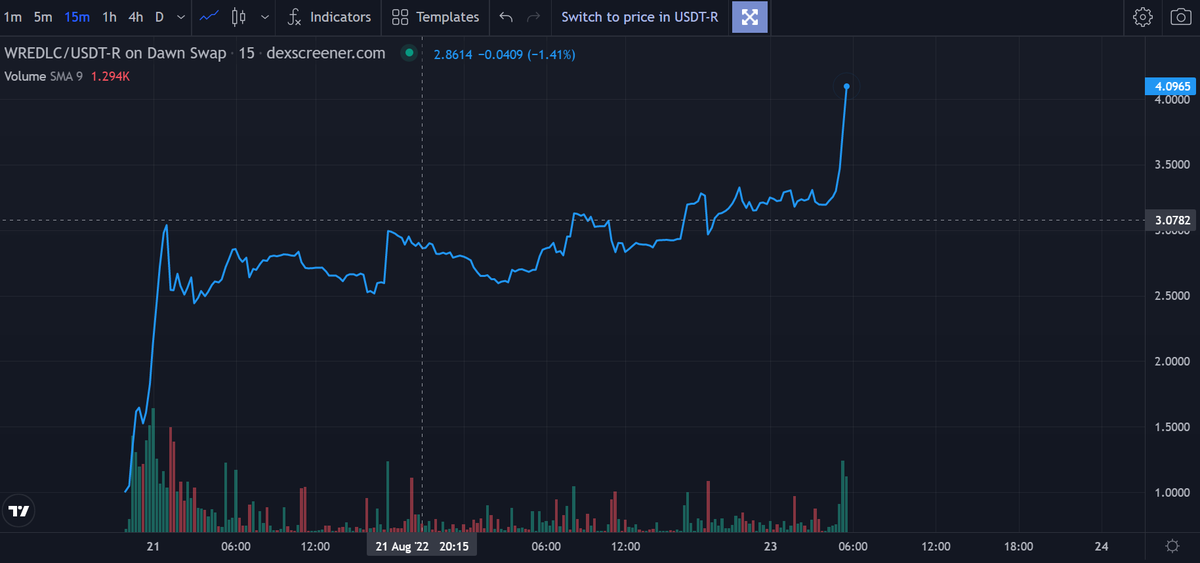Click the green market status dot

point(408,53)
